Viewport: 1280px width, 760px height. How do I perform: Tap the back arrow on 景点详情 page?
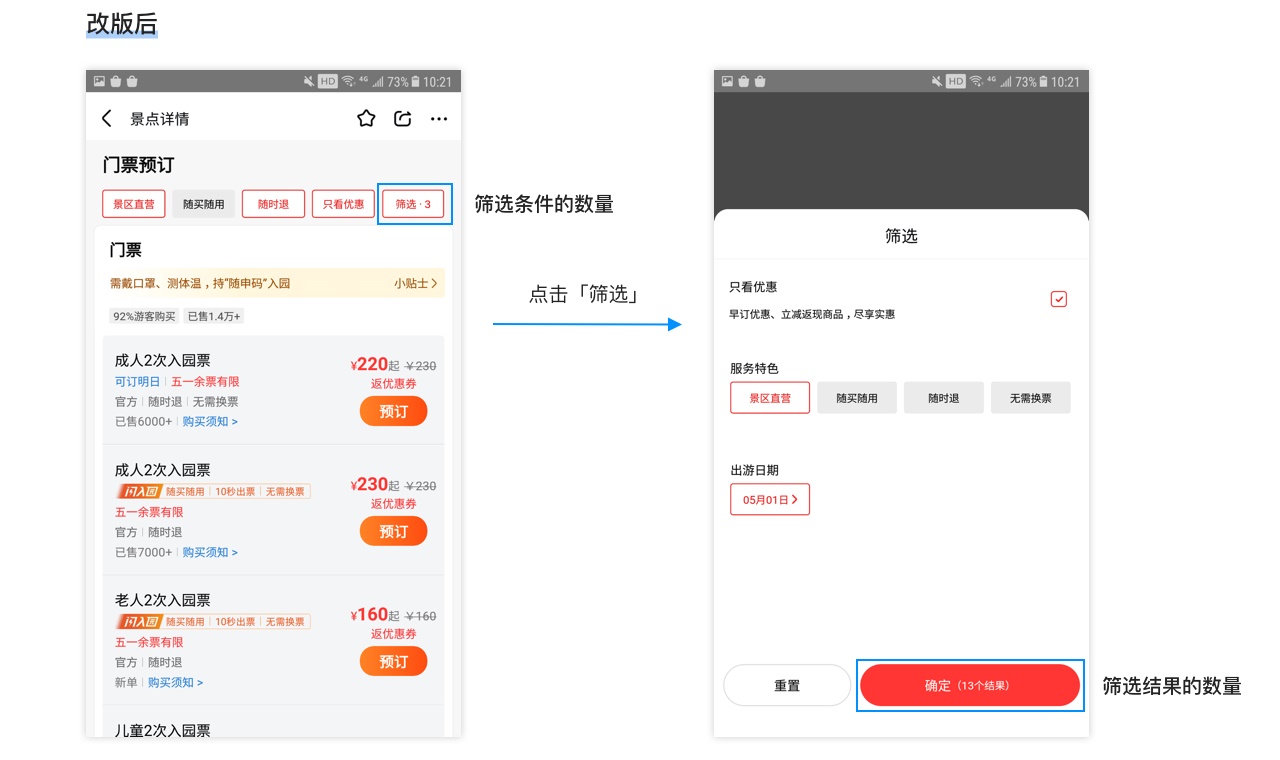(x=107, y=118)
